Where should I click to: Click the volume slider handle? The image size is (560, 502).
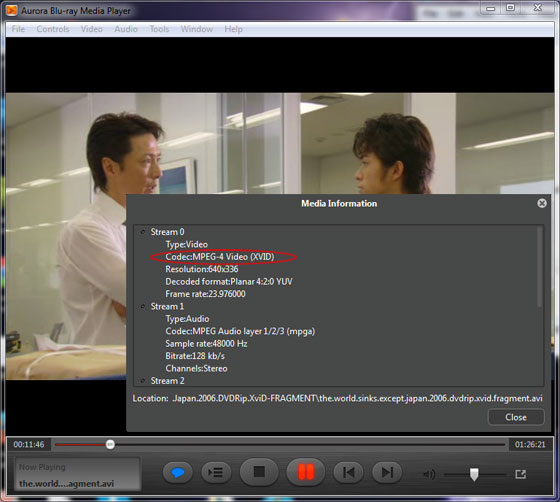474,475
